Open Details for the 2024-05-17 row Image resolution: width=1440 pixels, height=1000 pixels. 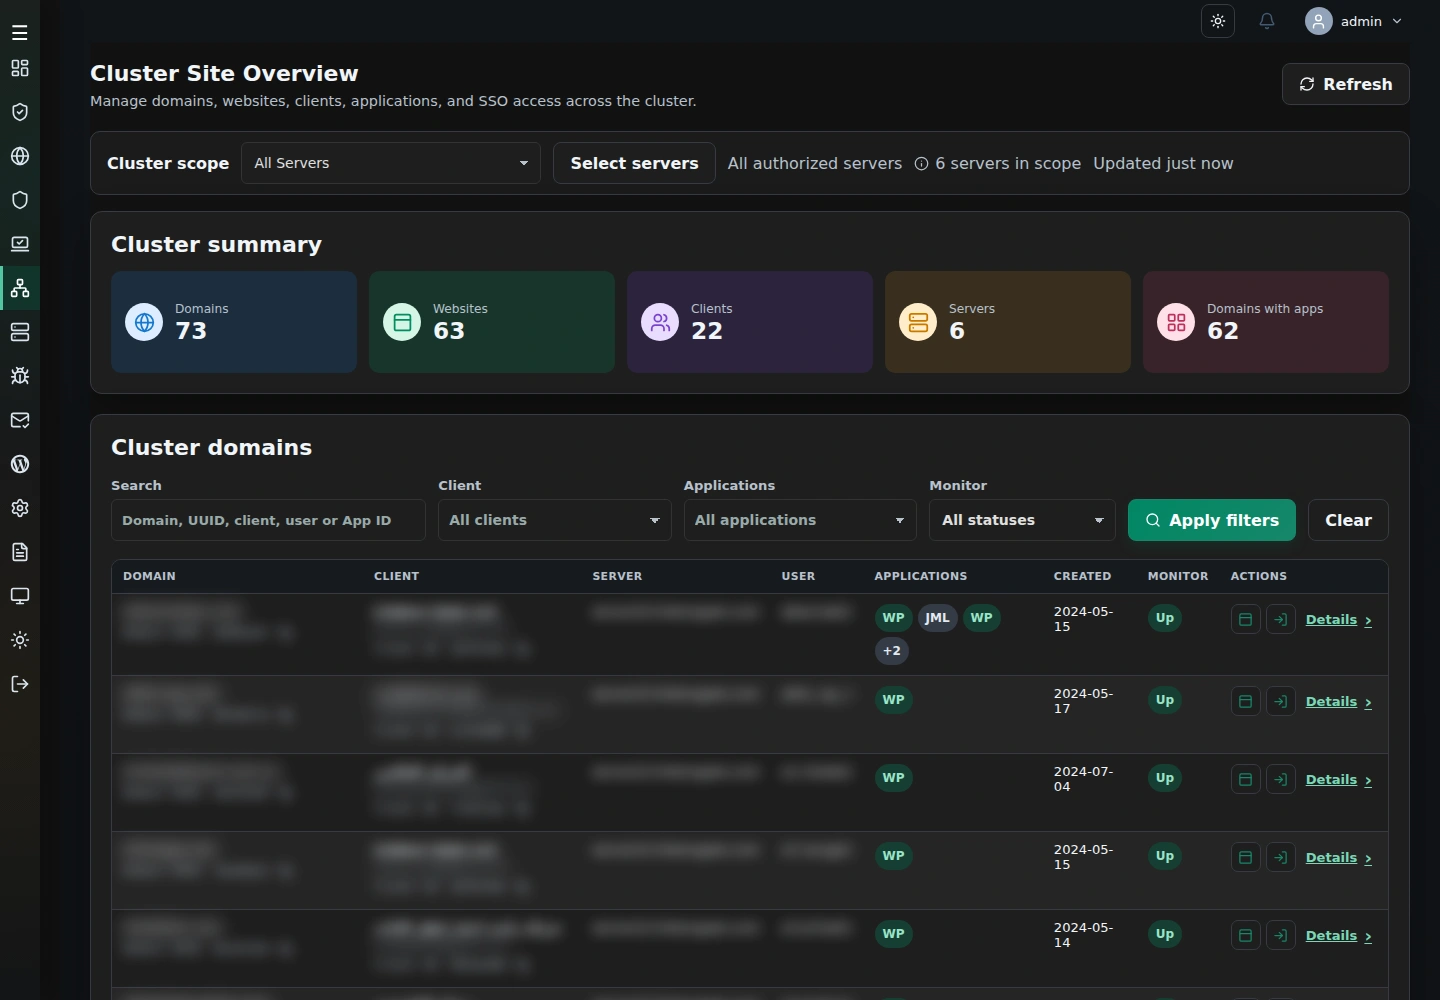1339,702
